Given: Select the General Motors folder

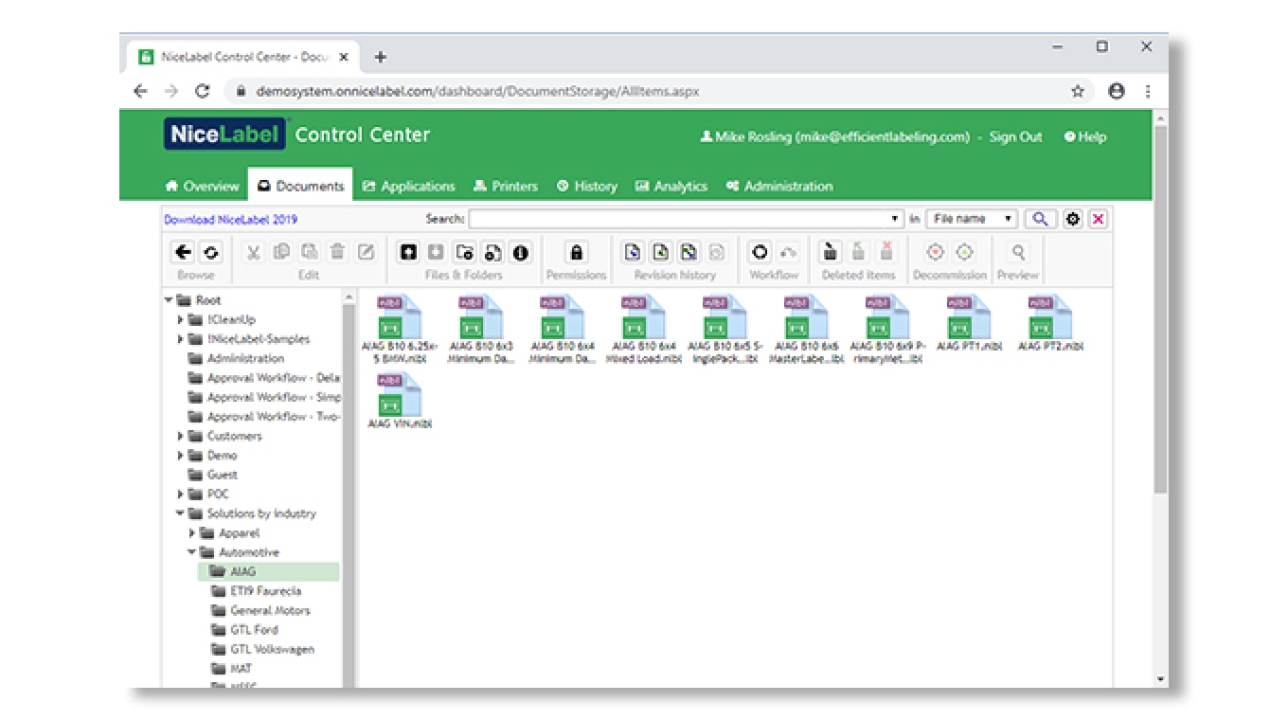Looking at the screenshot, I should tap(270, 610).
